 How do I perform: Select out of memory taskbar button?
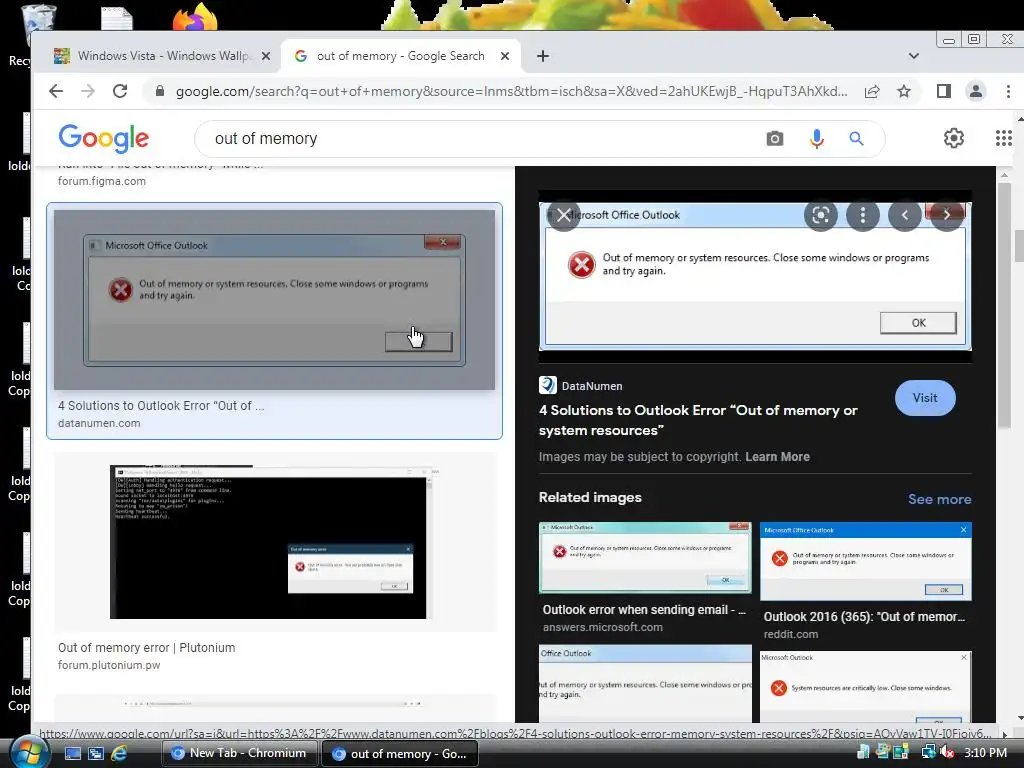[400, 753]
